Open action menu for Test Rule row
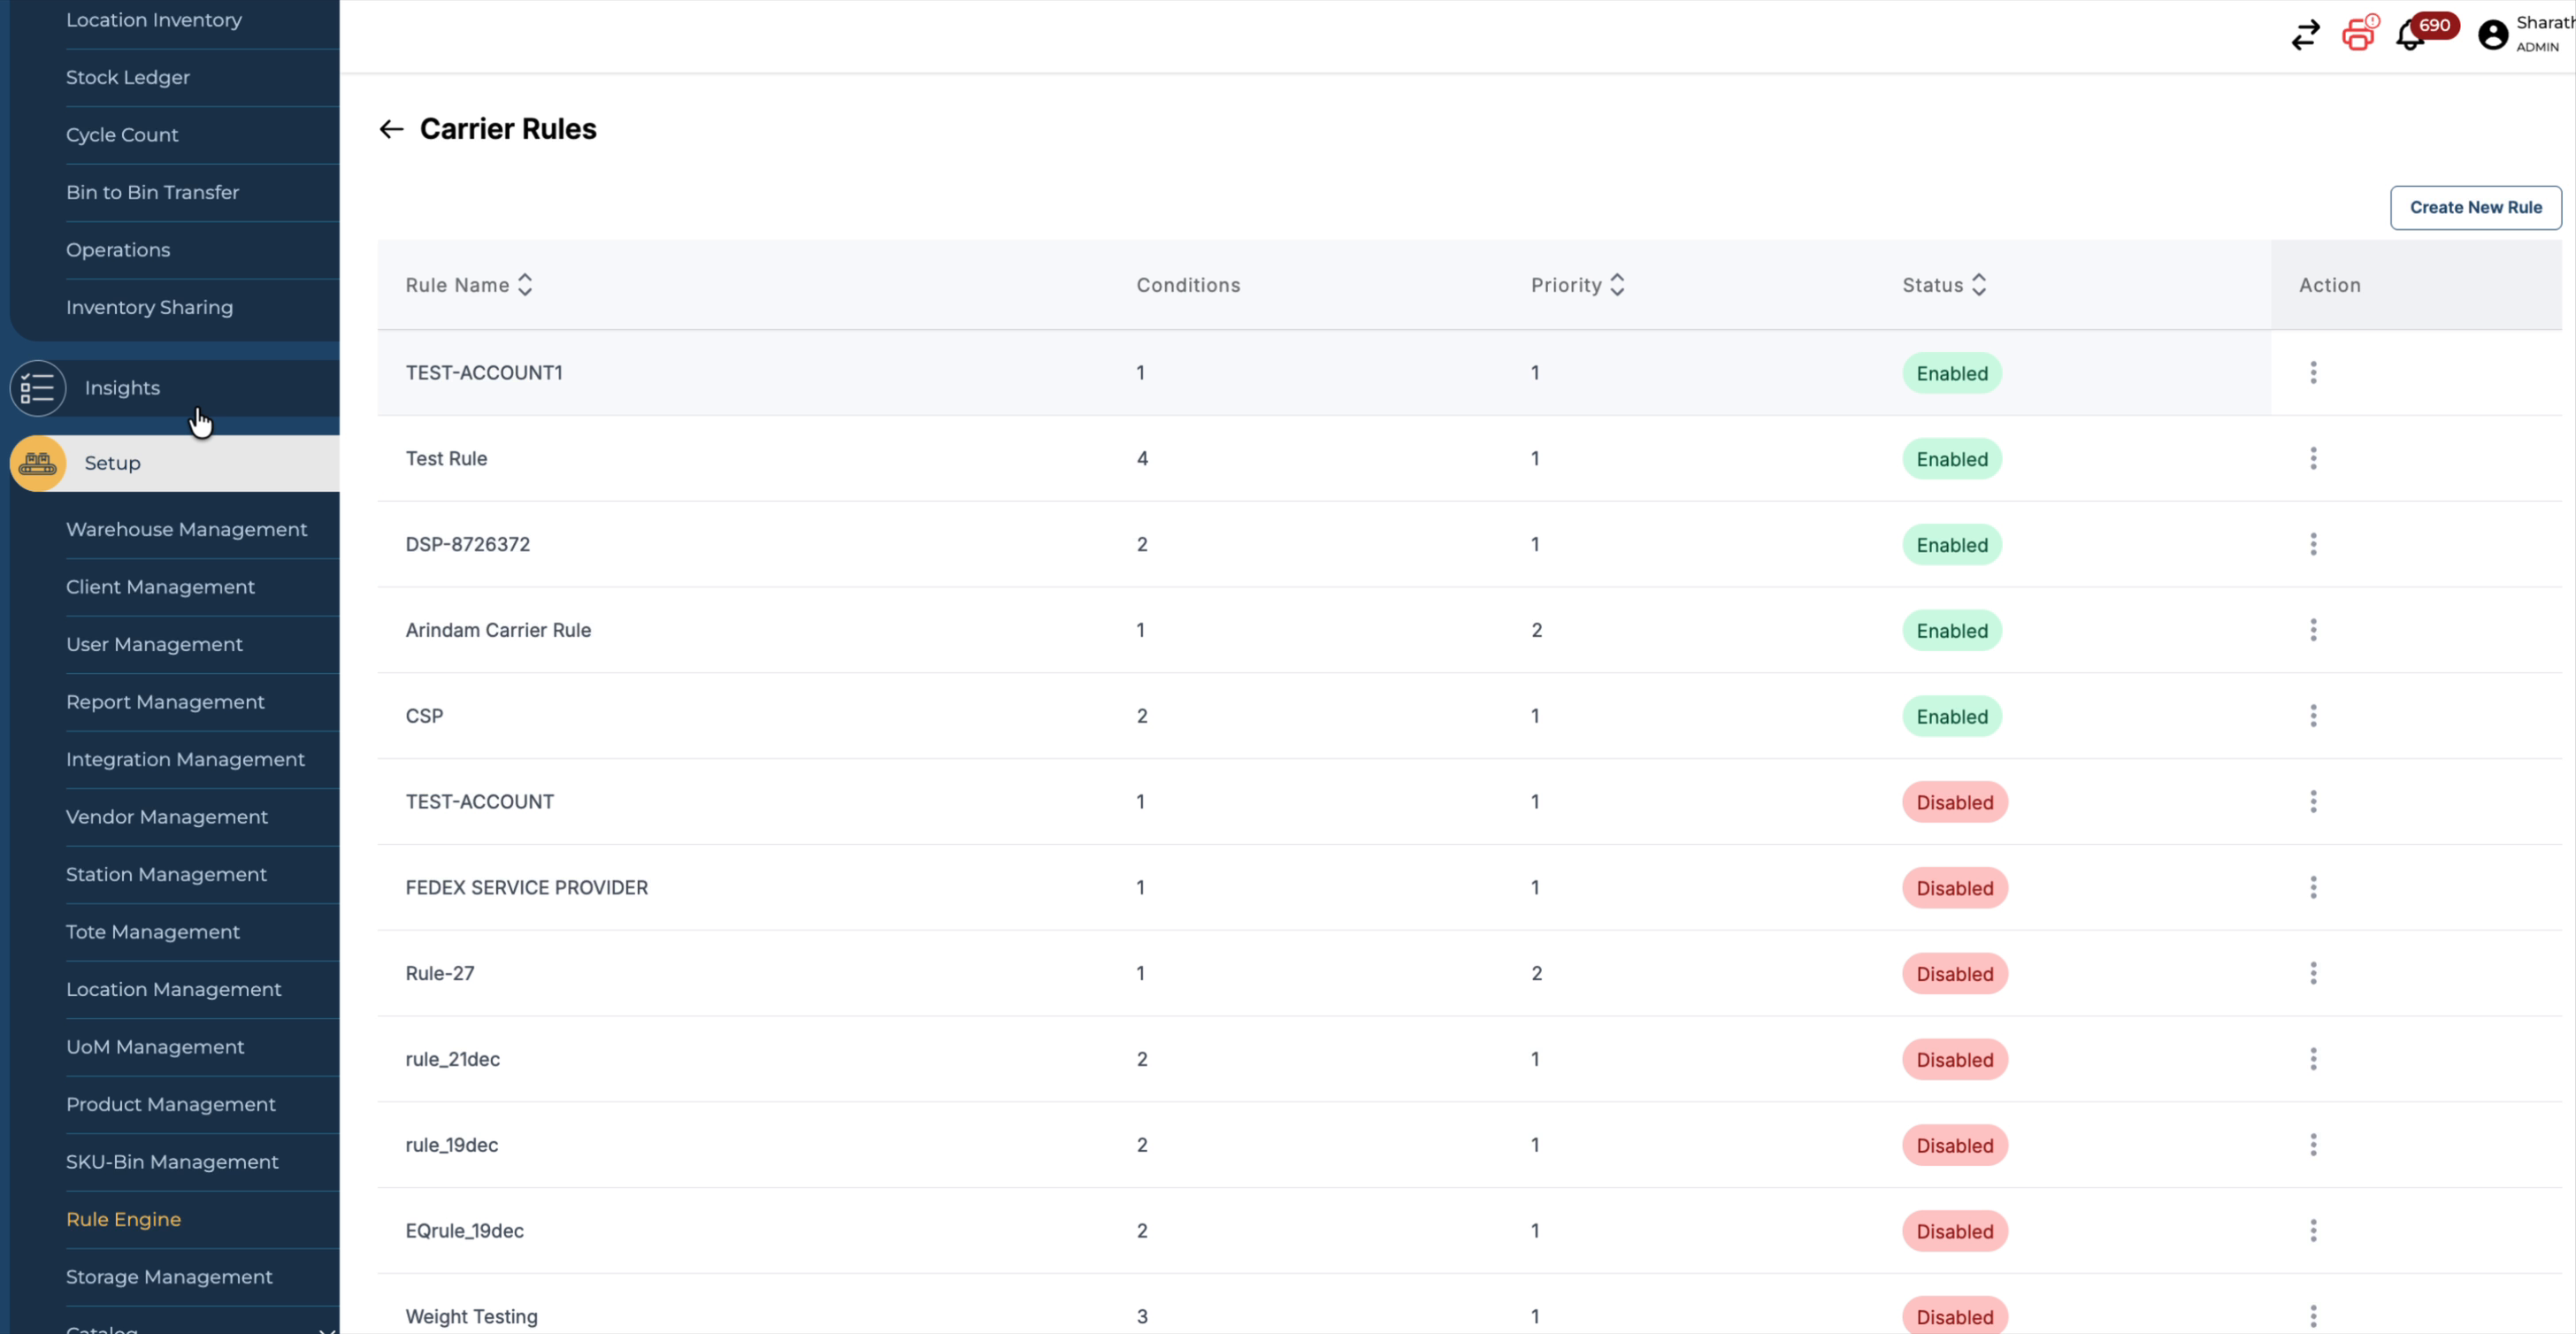Viewport: 2576px width, 1334px height. [2313, 459]
